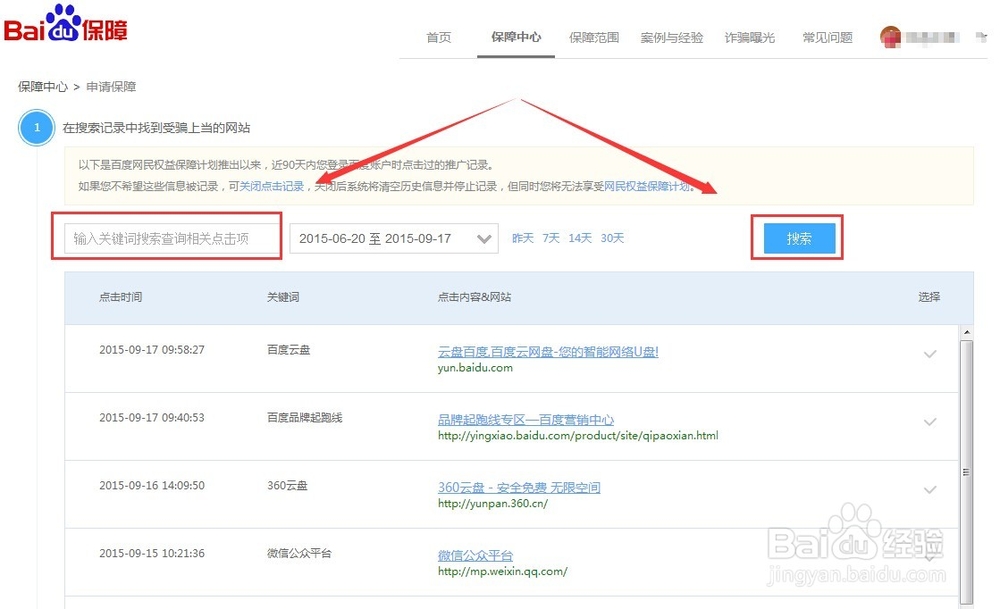Click the step indicator circle labeled 1
The height and width of the screenshot is (609, 1000).
(x=36, y=128)
